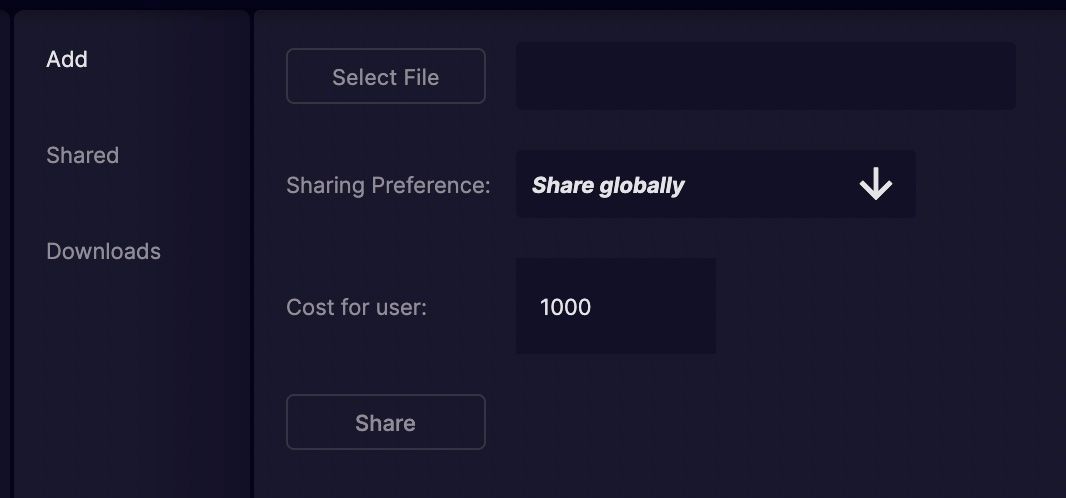Click the Share globally italic text
This screenshot has width=1066, height=498.
[608, 185]
